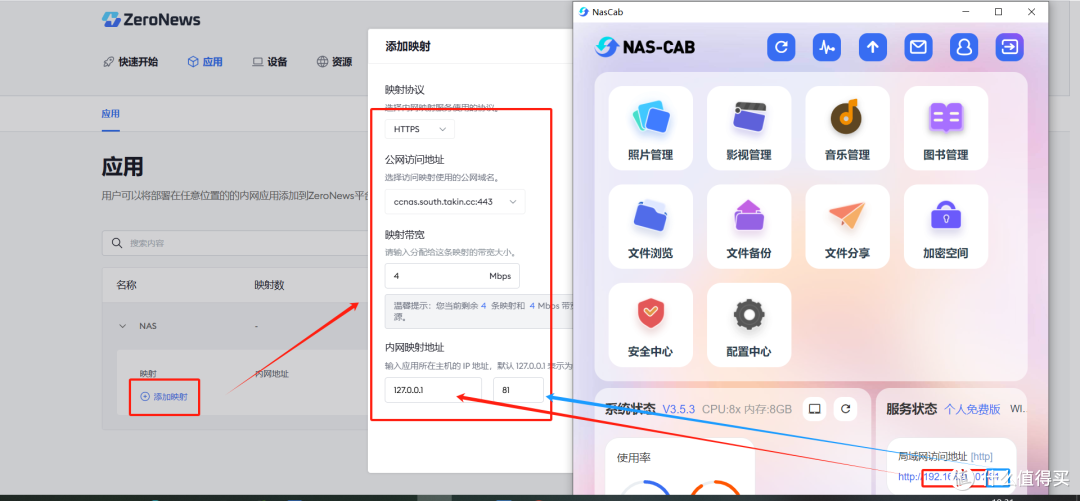Open 资源 in ZeroNews navigation

click(x=335, y=62)
